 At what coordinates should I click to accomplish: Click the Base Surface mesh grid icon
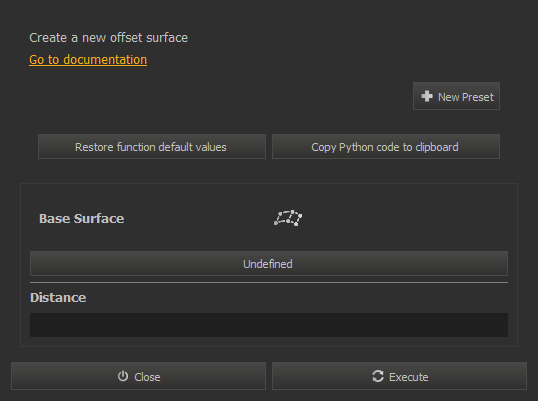click(x=288, y=218)
